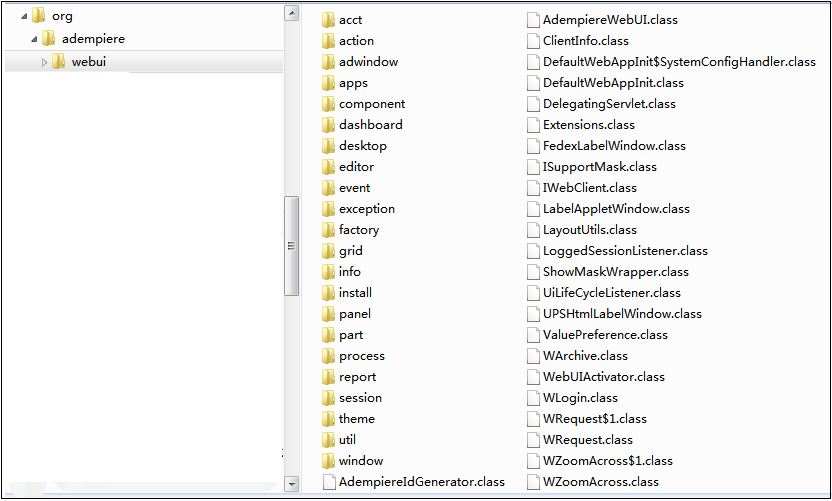Screen dimensions: 832x501
Task: Select AdempiereIdGenerator.class file
Action: (x=413, y=482)
